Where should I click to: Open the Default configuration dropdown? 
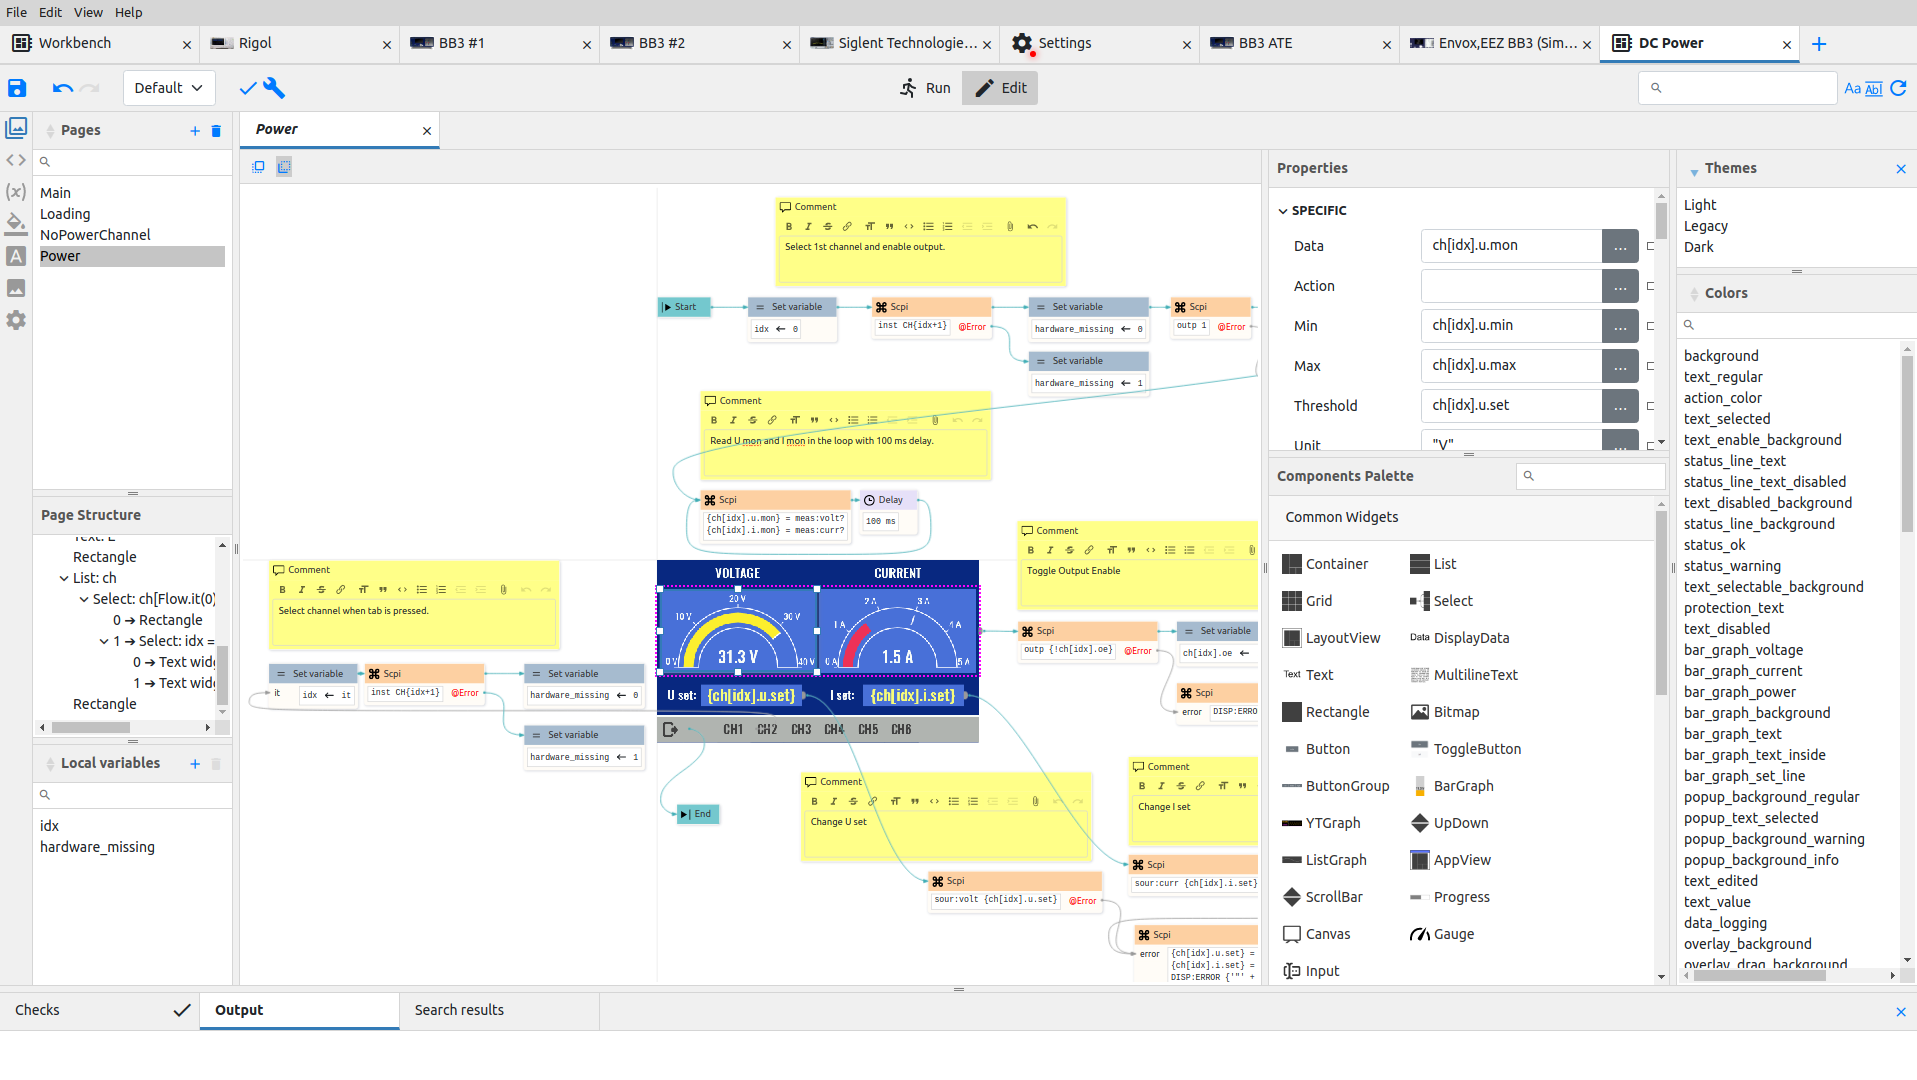click(169, 88)
